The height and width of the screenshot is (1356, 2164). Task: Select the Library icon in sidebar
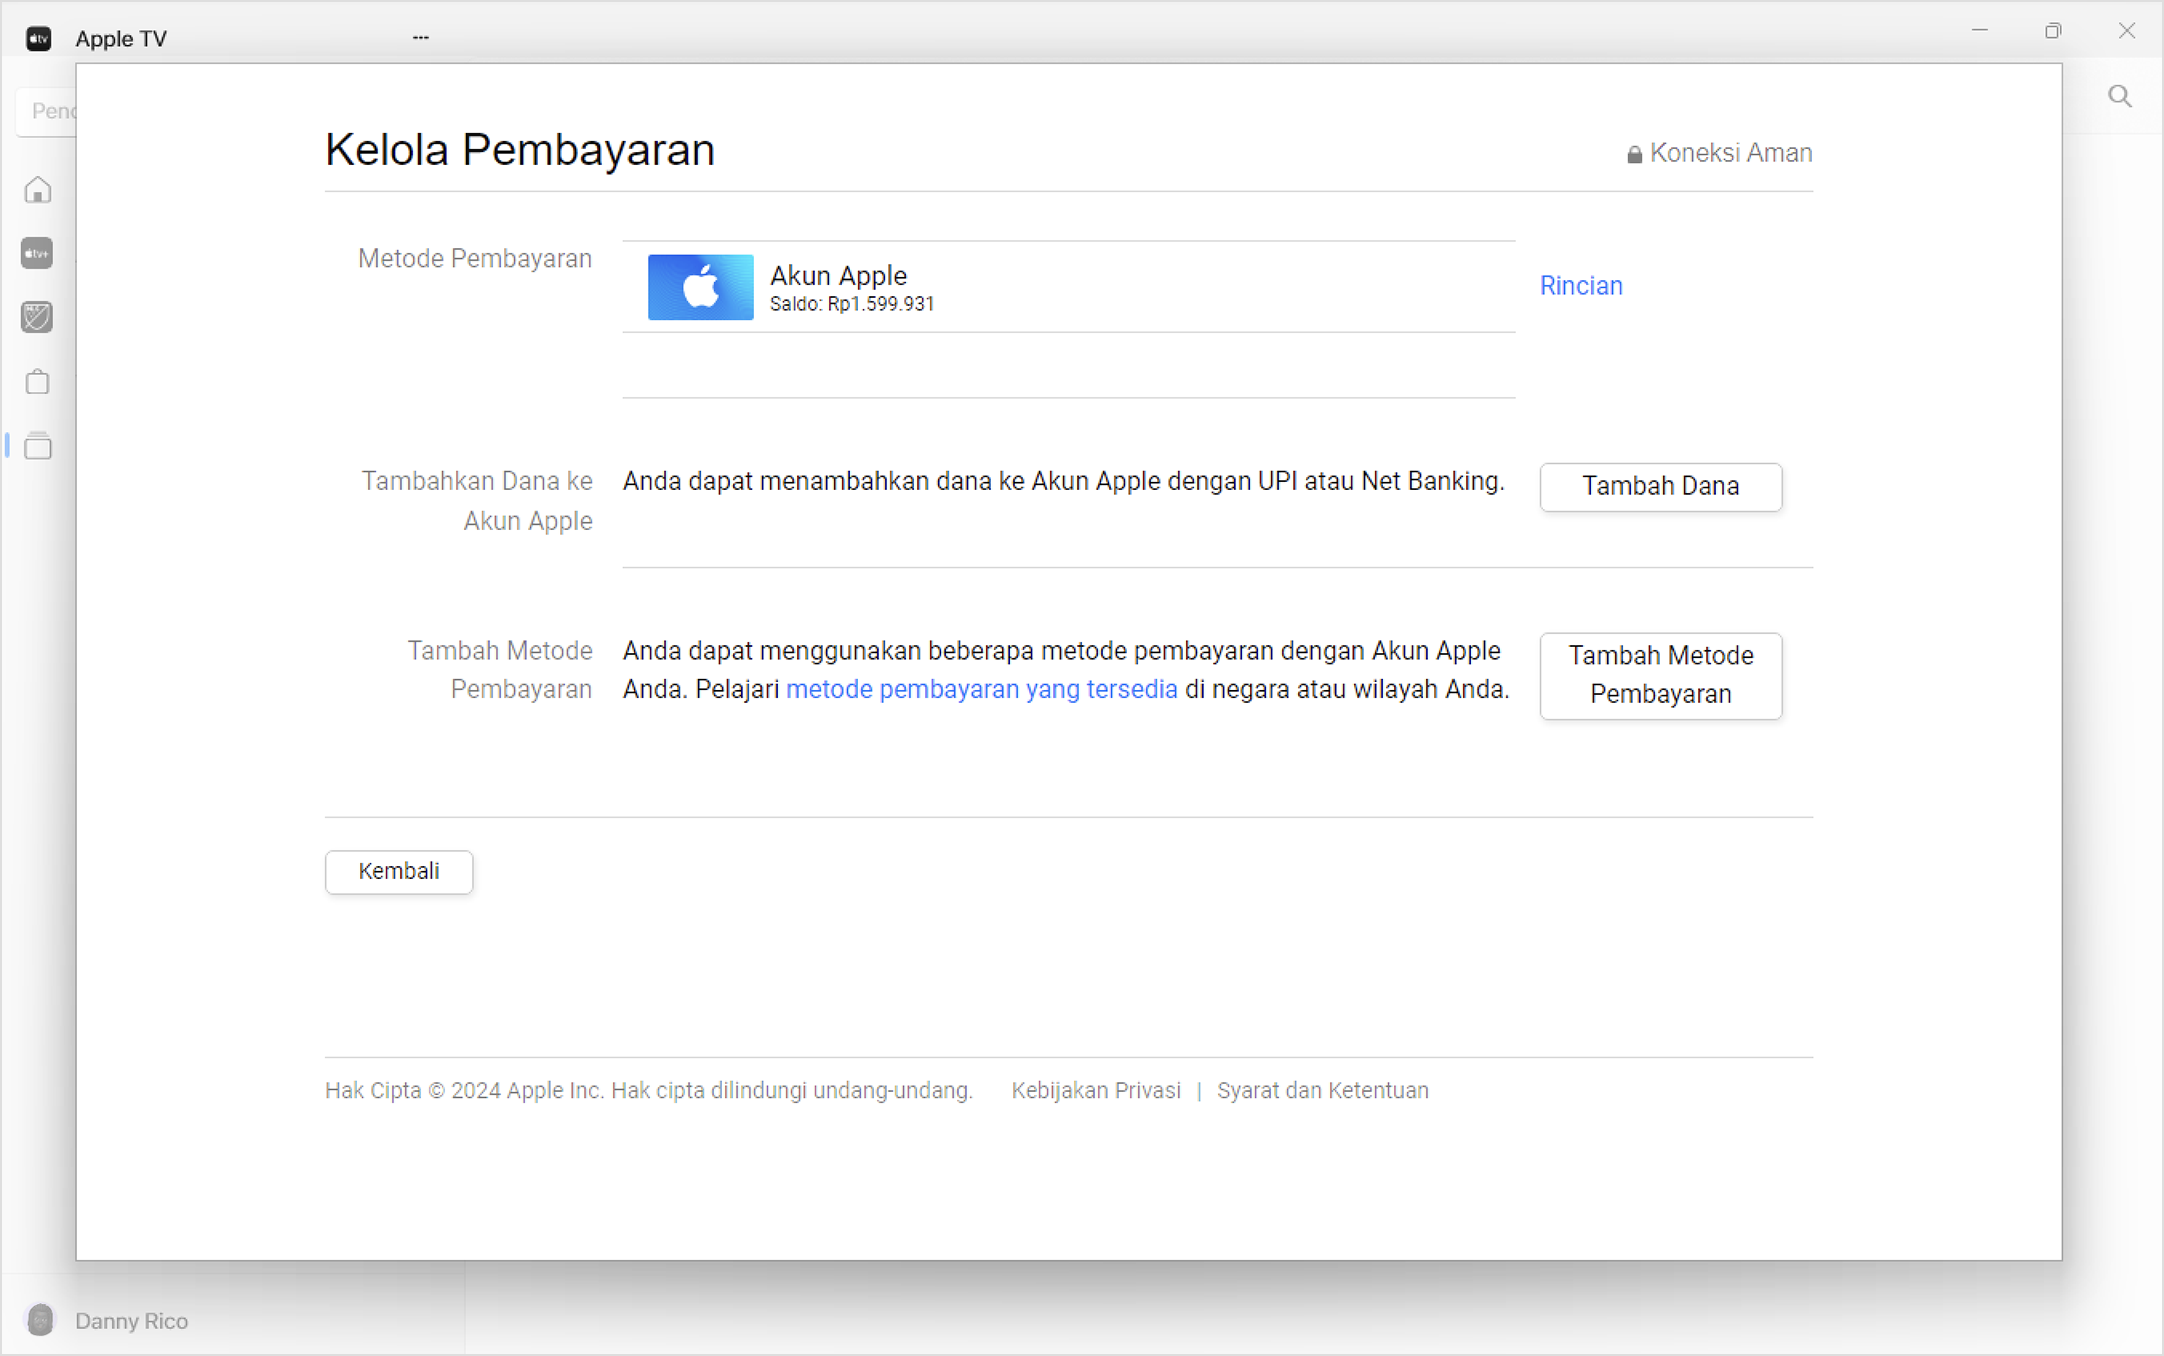(x=37, y=446)
